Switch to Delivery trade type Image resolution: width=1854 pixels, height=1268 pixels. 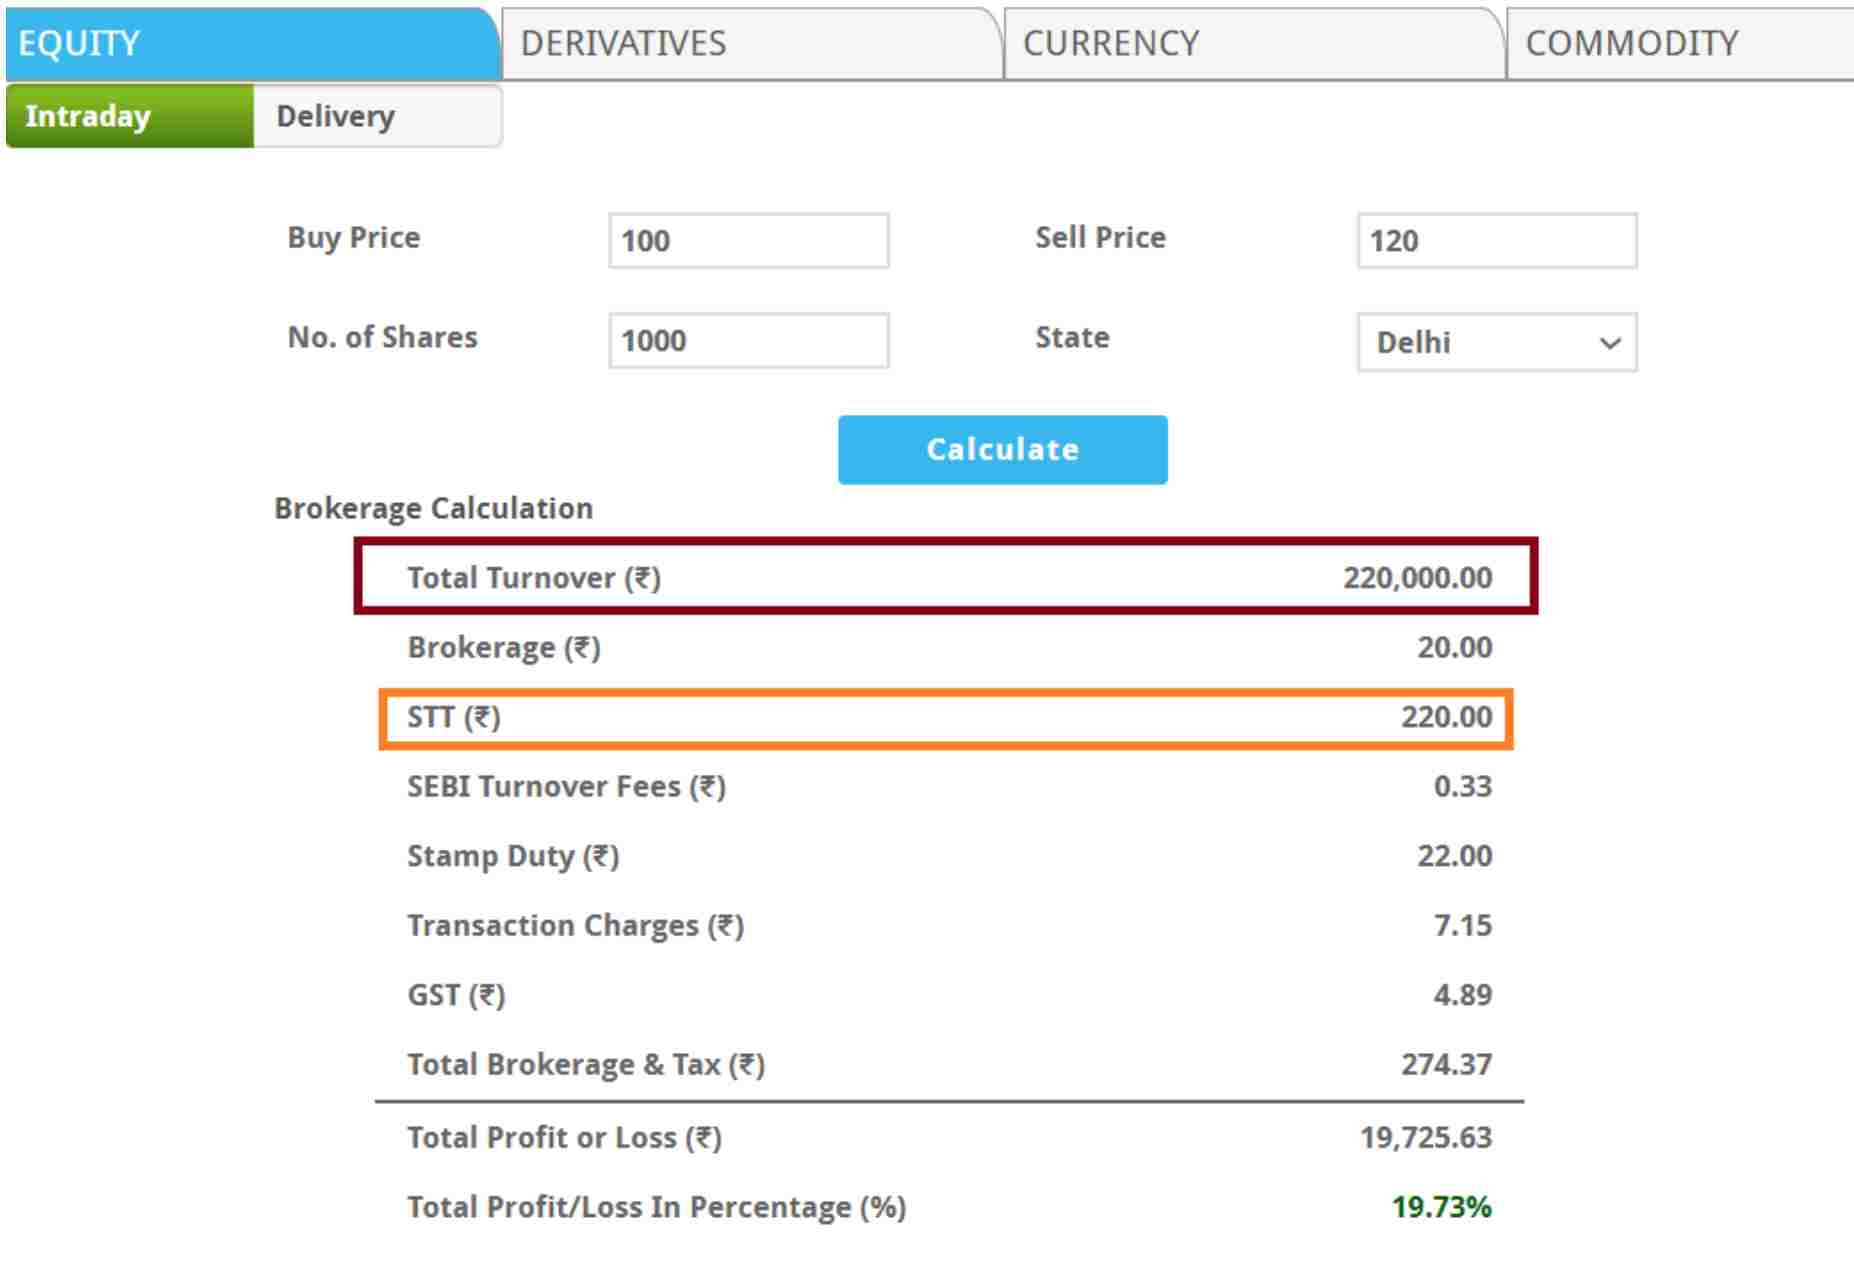376,116
